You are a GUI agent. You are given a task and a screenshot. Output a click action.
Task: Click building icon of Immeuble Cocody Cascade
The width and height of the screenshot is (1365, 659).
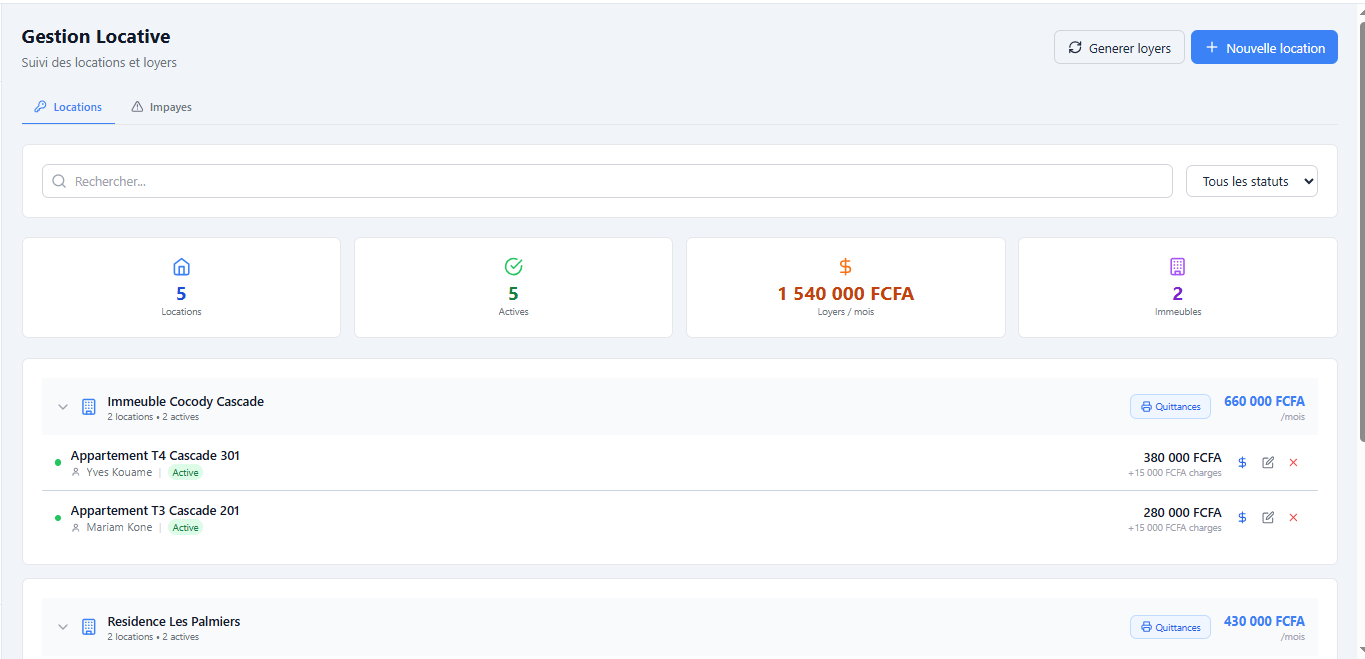pos(88,407)
